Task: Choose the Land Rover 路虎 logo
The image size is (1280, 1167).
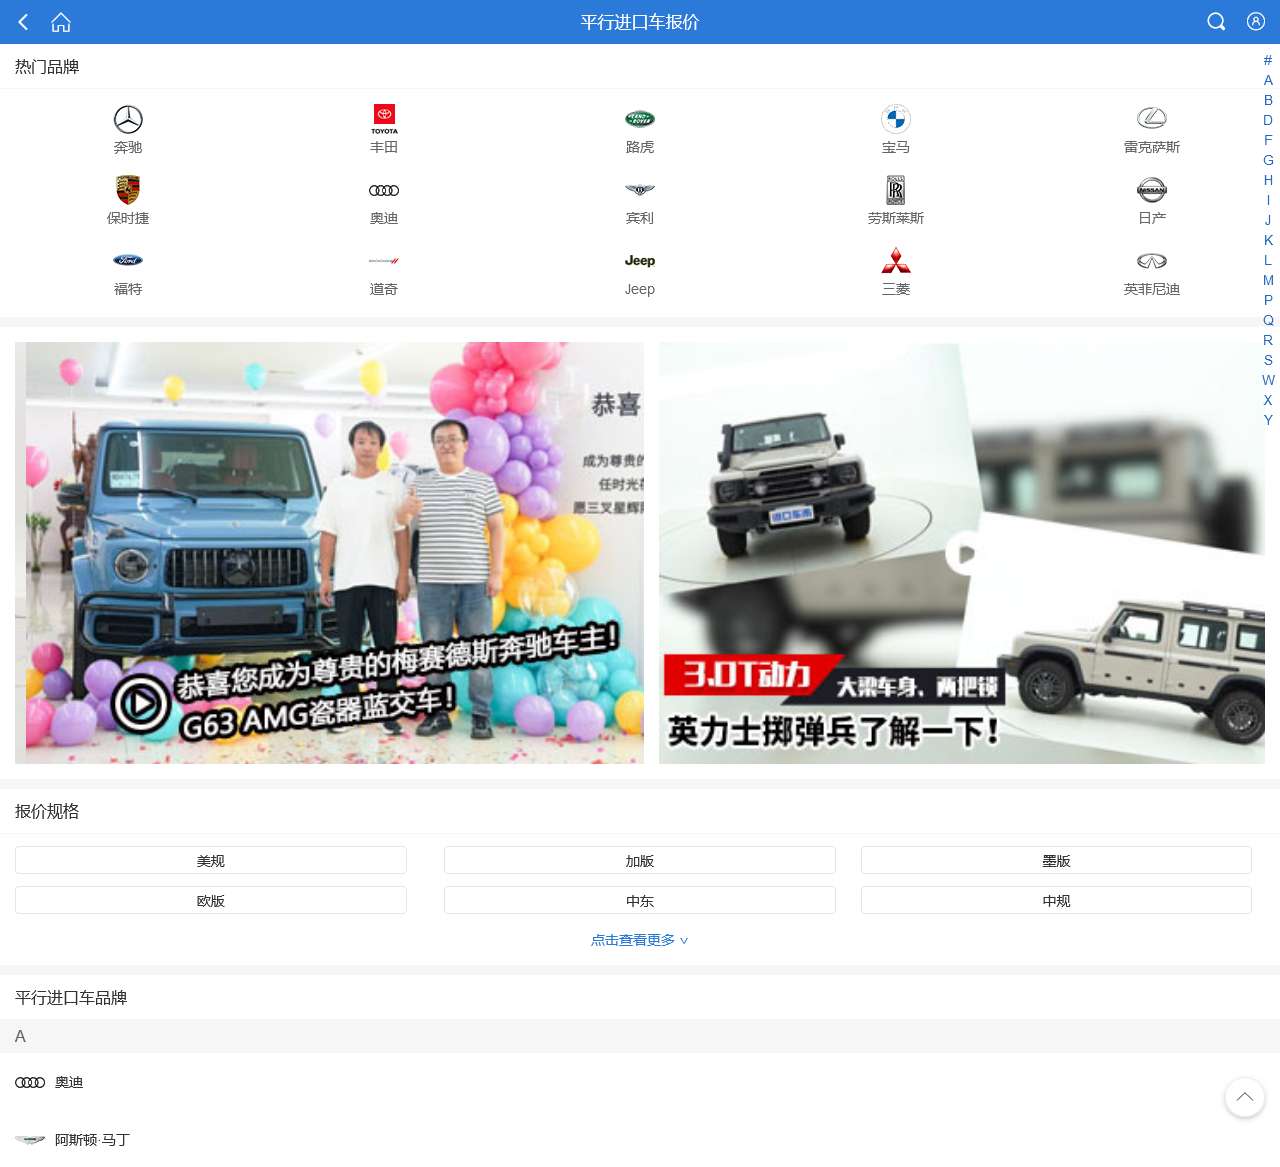Action: tap(640, 119)
